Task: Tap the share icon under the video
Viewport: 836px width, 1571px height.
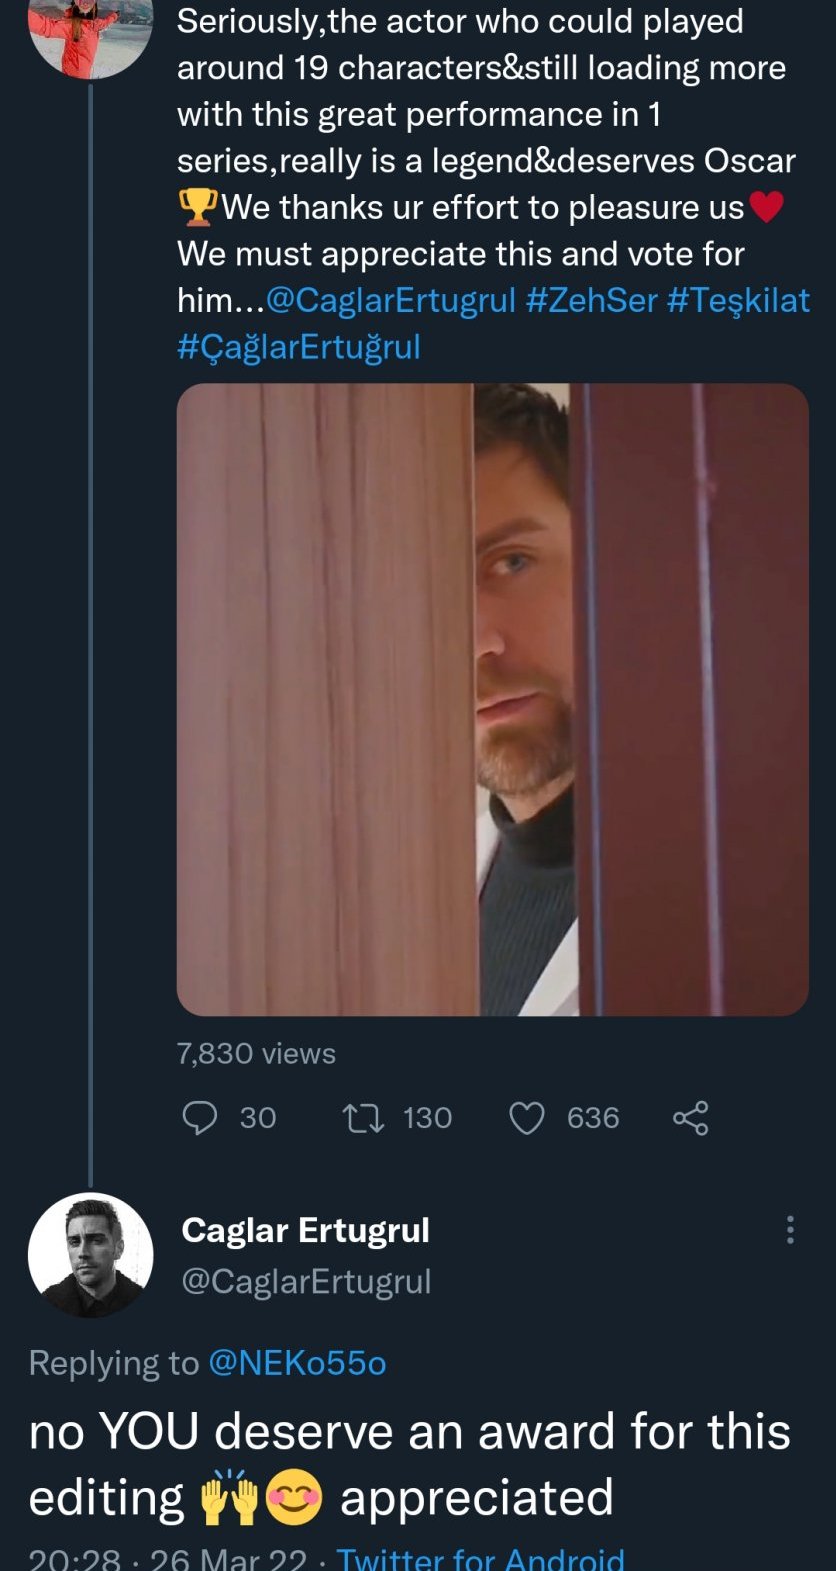Action: [690, 1117]
